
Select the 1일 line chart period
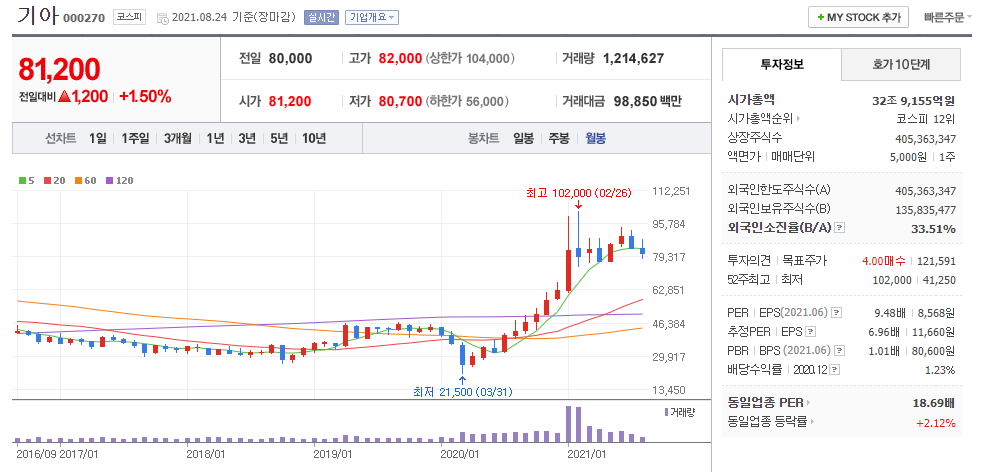point(98,138)
